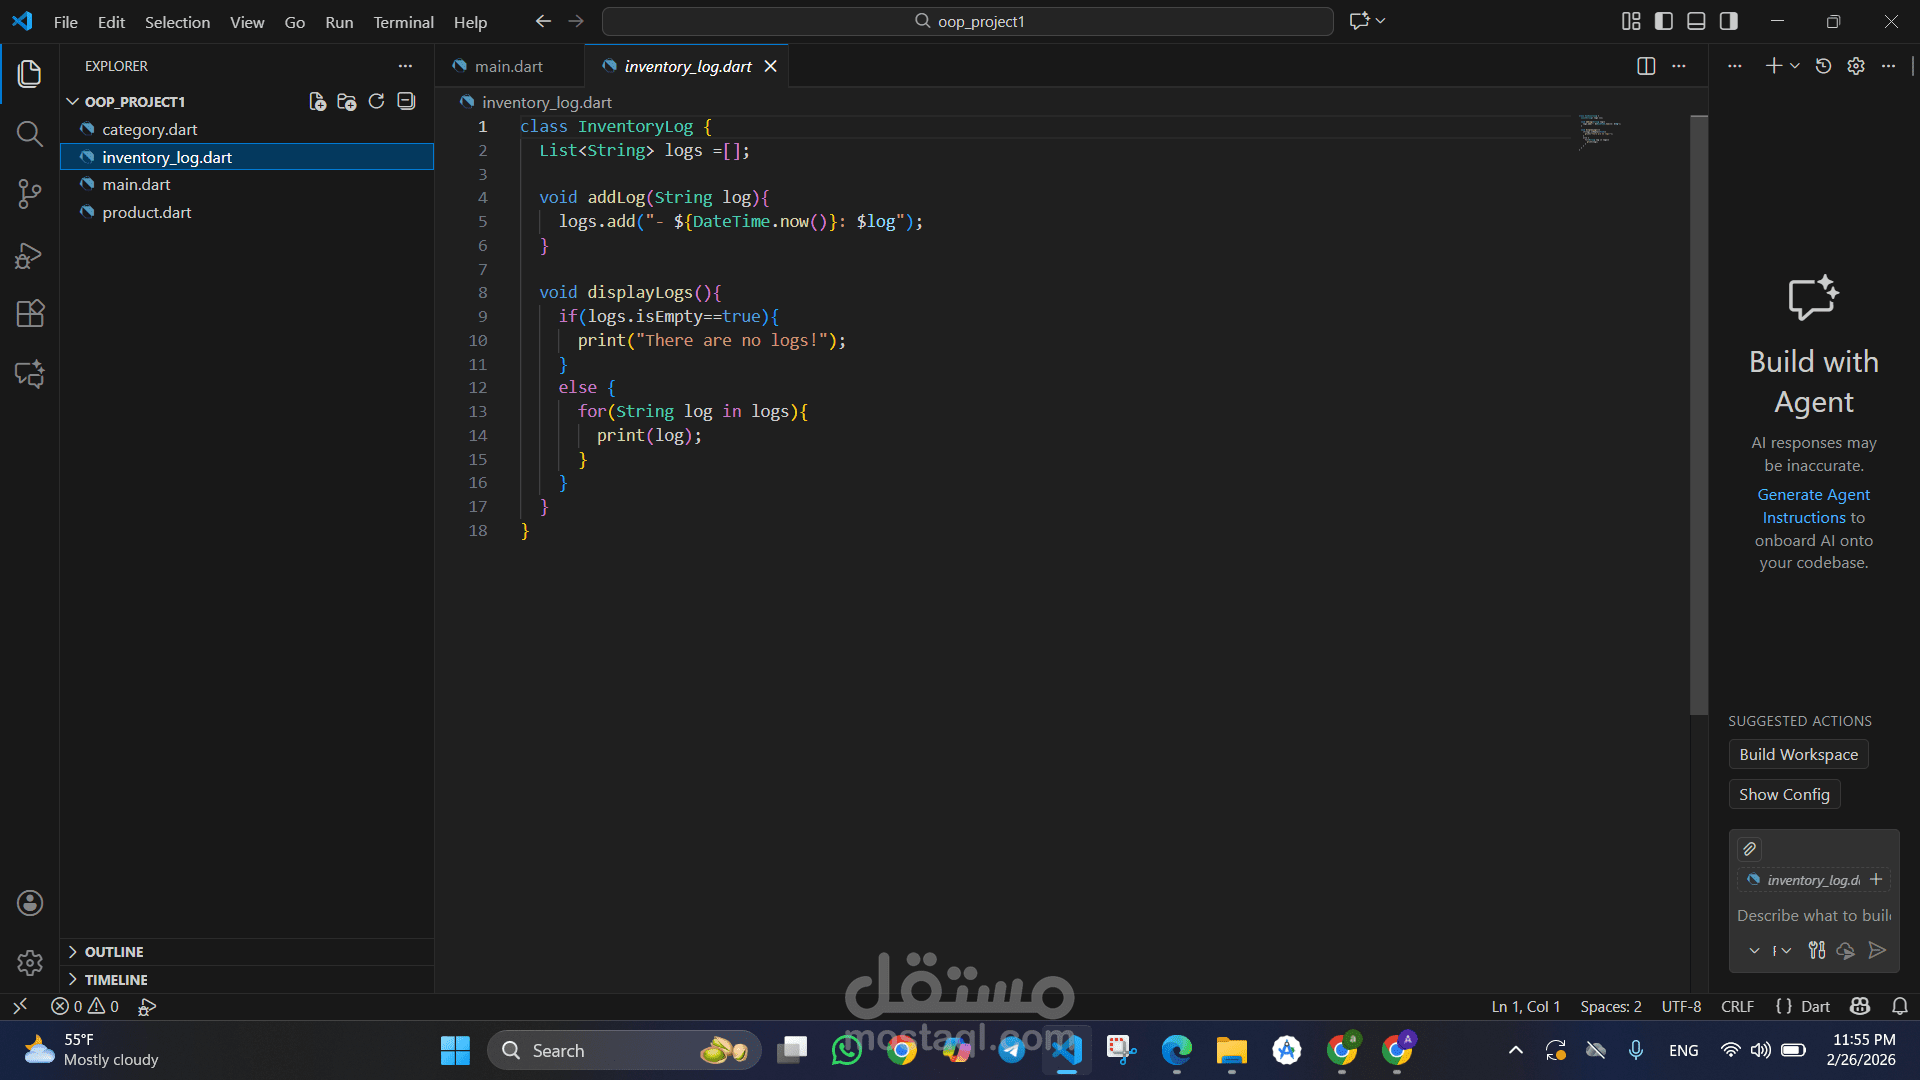
Task: Expand the OUTLINE section
Action: (x=113, y=952)
